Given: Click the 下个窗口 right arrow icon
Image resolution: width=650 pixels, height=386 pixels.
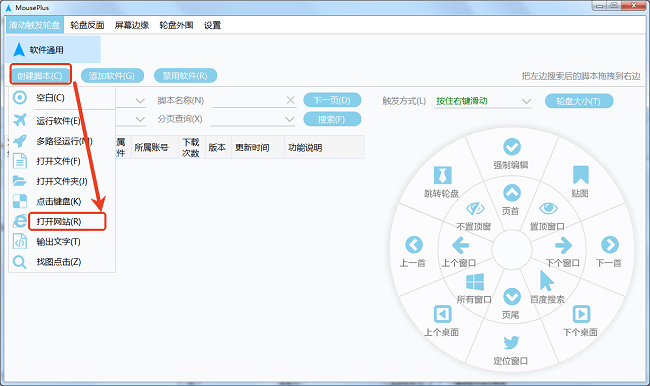Looking at the screenshot, I should coord(563,245).
